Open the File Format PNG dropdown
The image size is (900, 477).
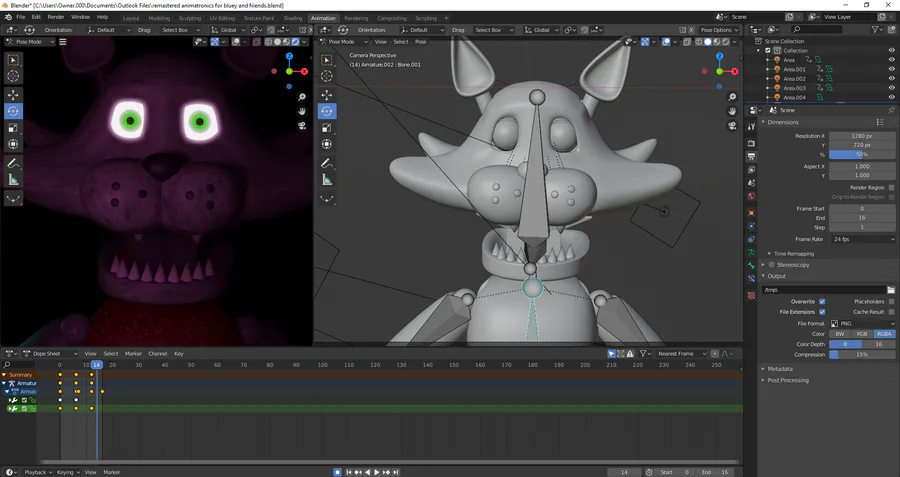[863, 323]
